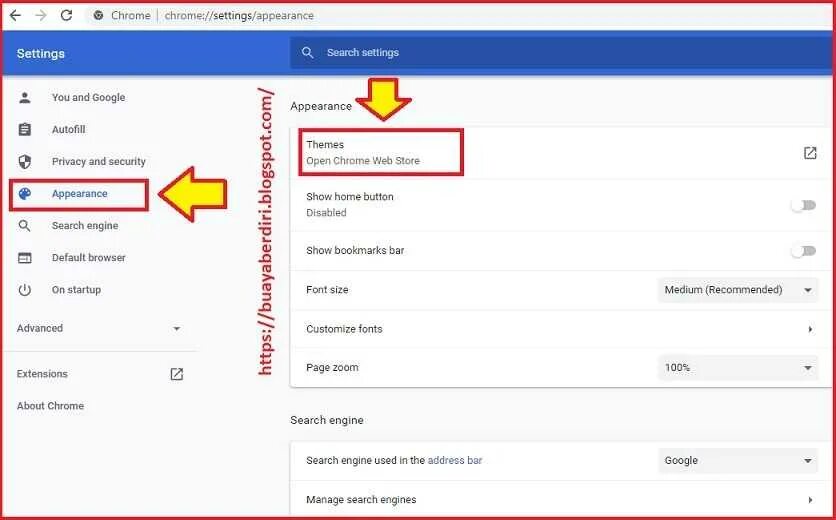Open the search engine dropdown showing Google
The width and height of the screenshot is (836, 520).
pyautogui.click(x=738, y=460)
